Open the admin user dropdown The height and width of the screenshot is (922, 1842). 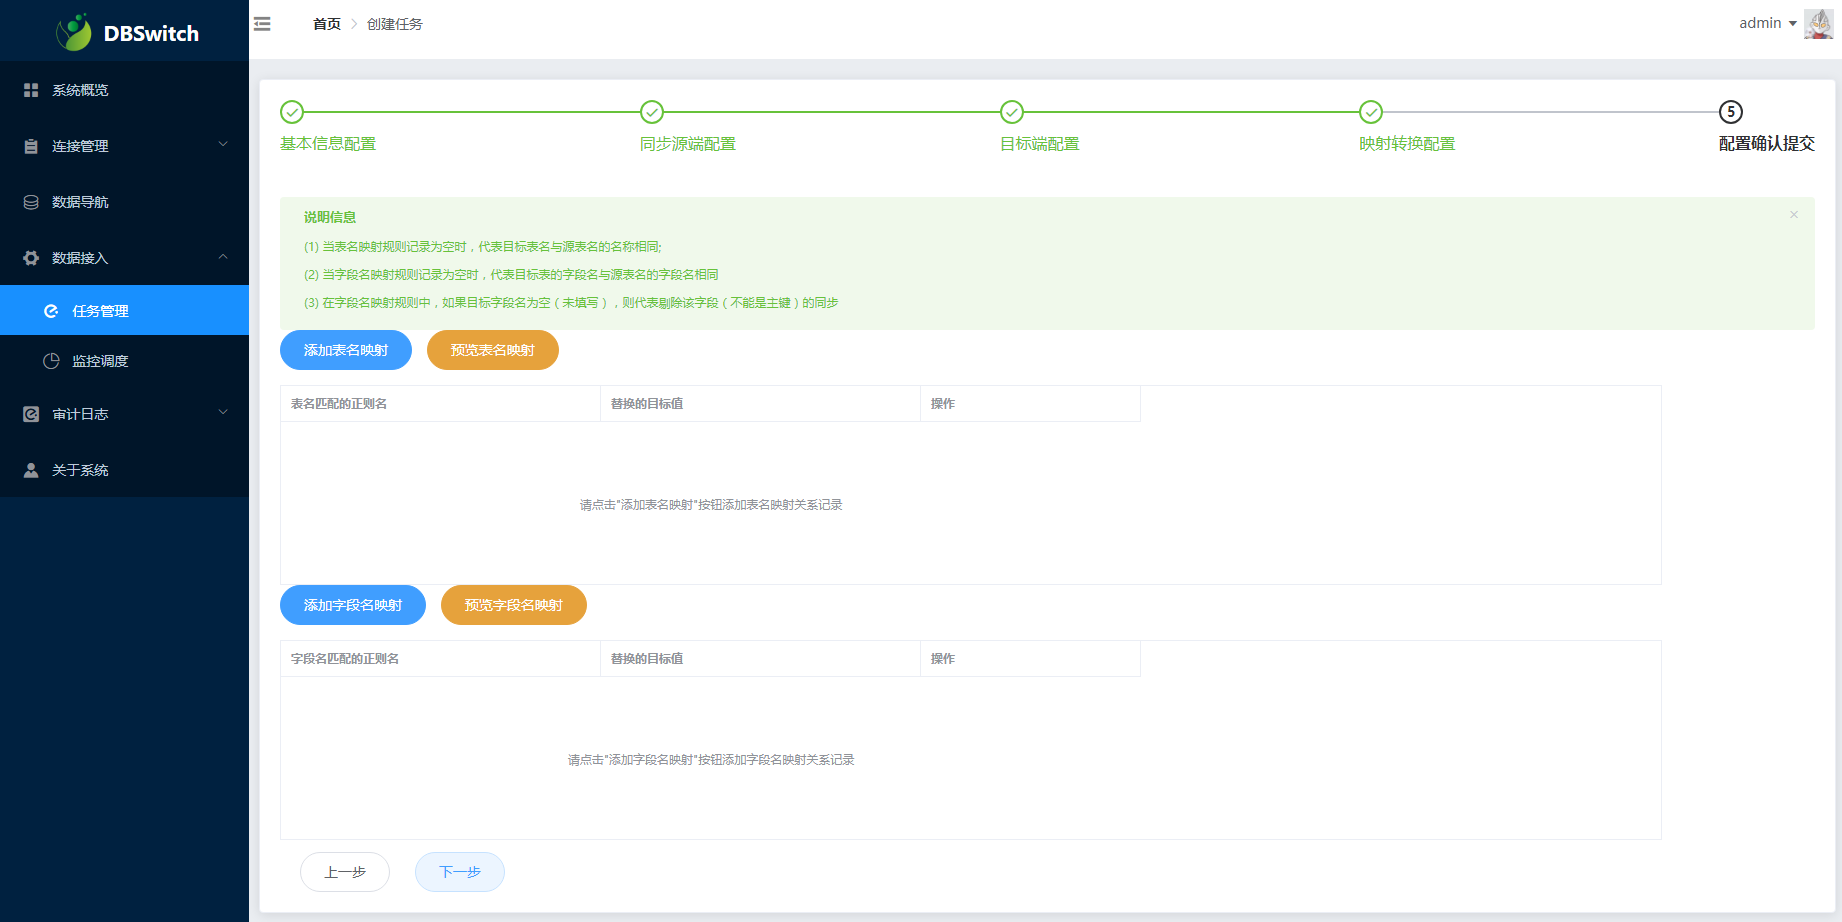pos(1767,23)
